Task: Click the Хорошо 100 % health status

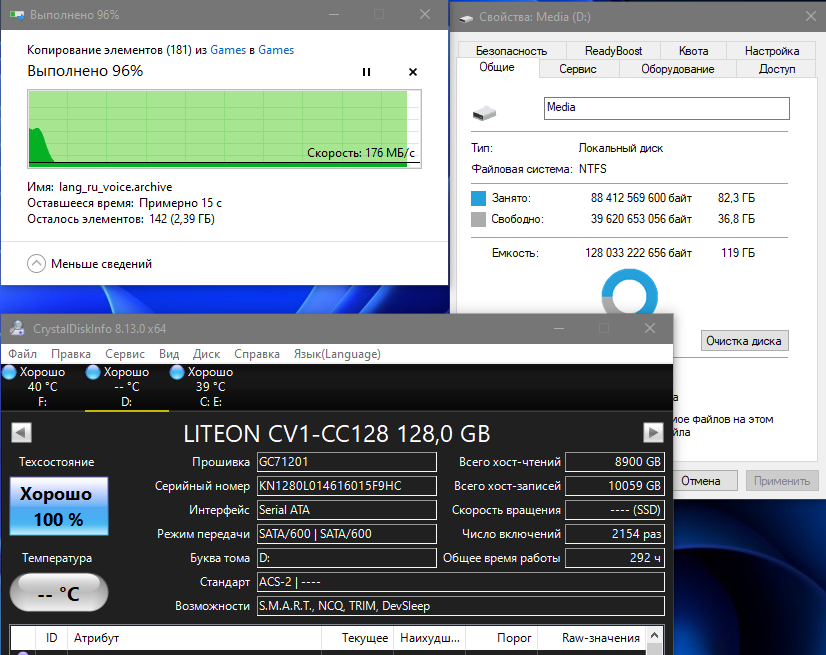Action: pos(59,506)
